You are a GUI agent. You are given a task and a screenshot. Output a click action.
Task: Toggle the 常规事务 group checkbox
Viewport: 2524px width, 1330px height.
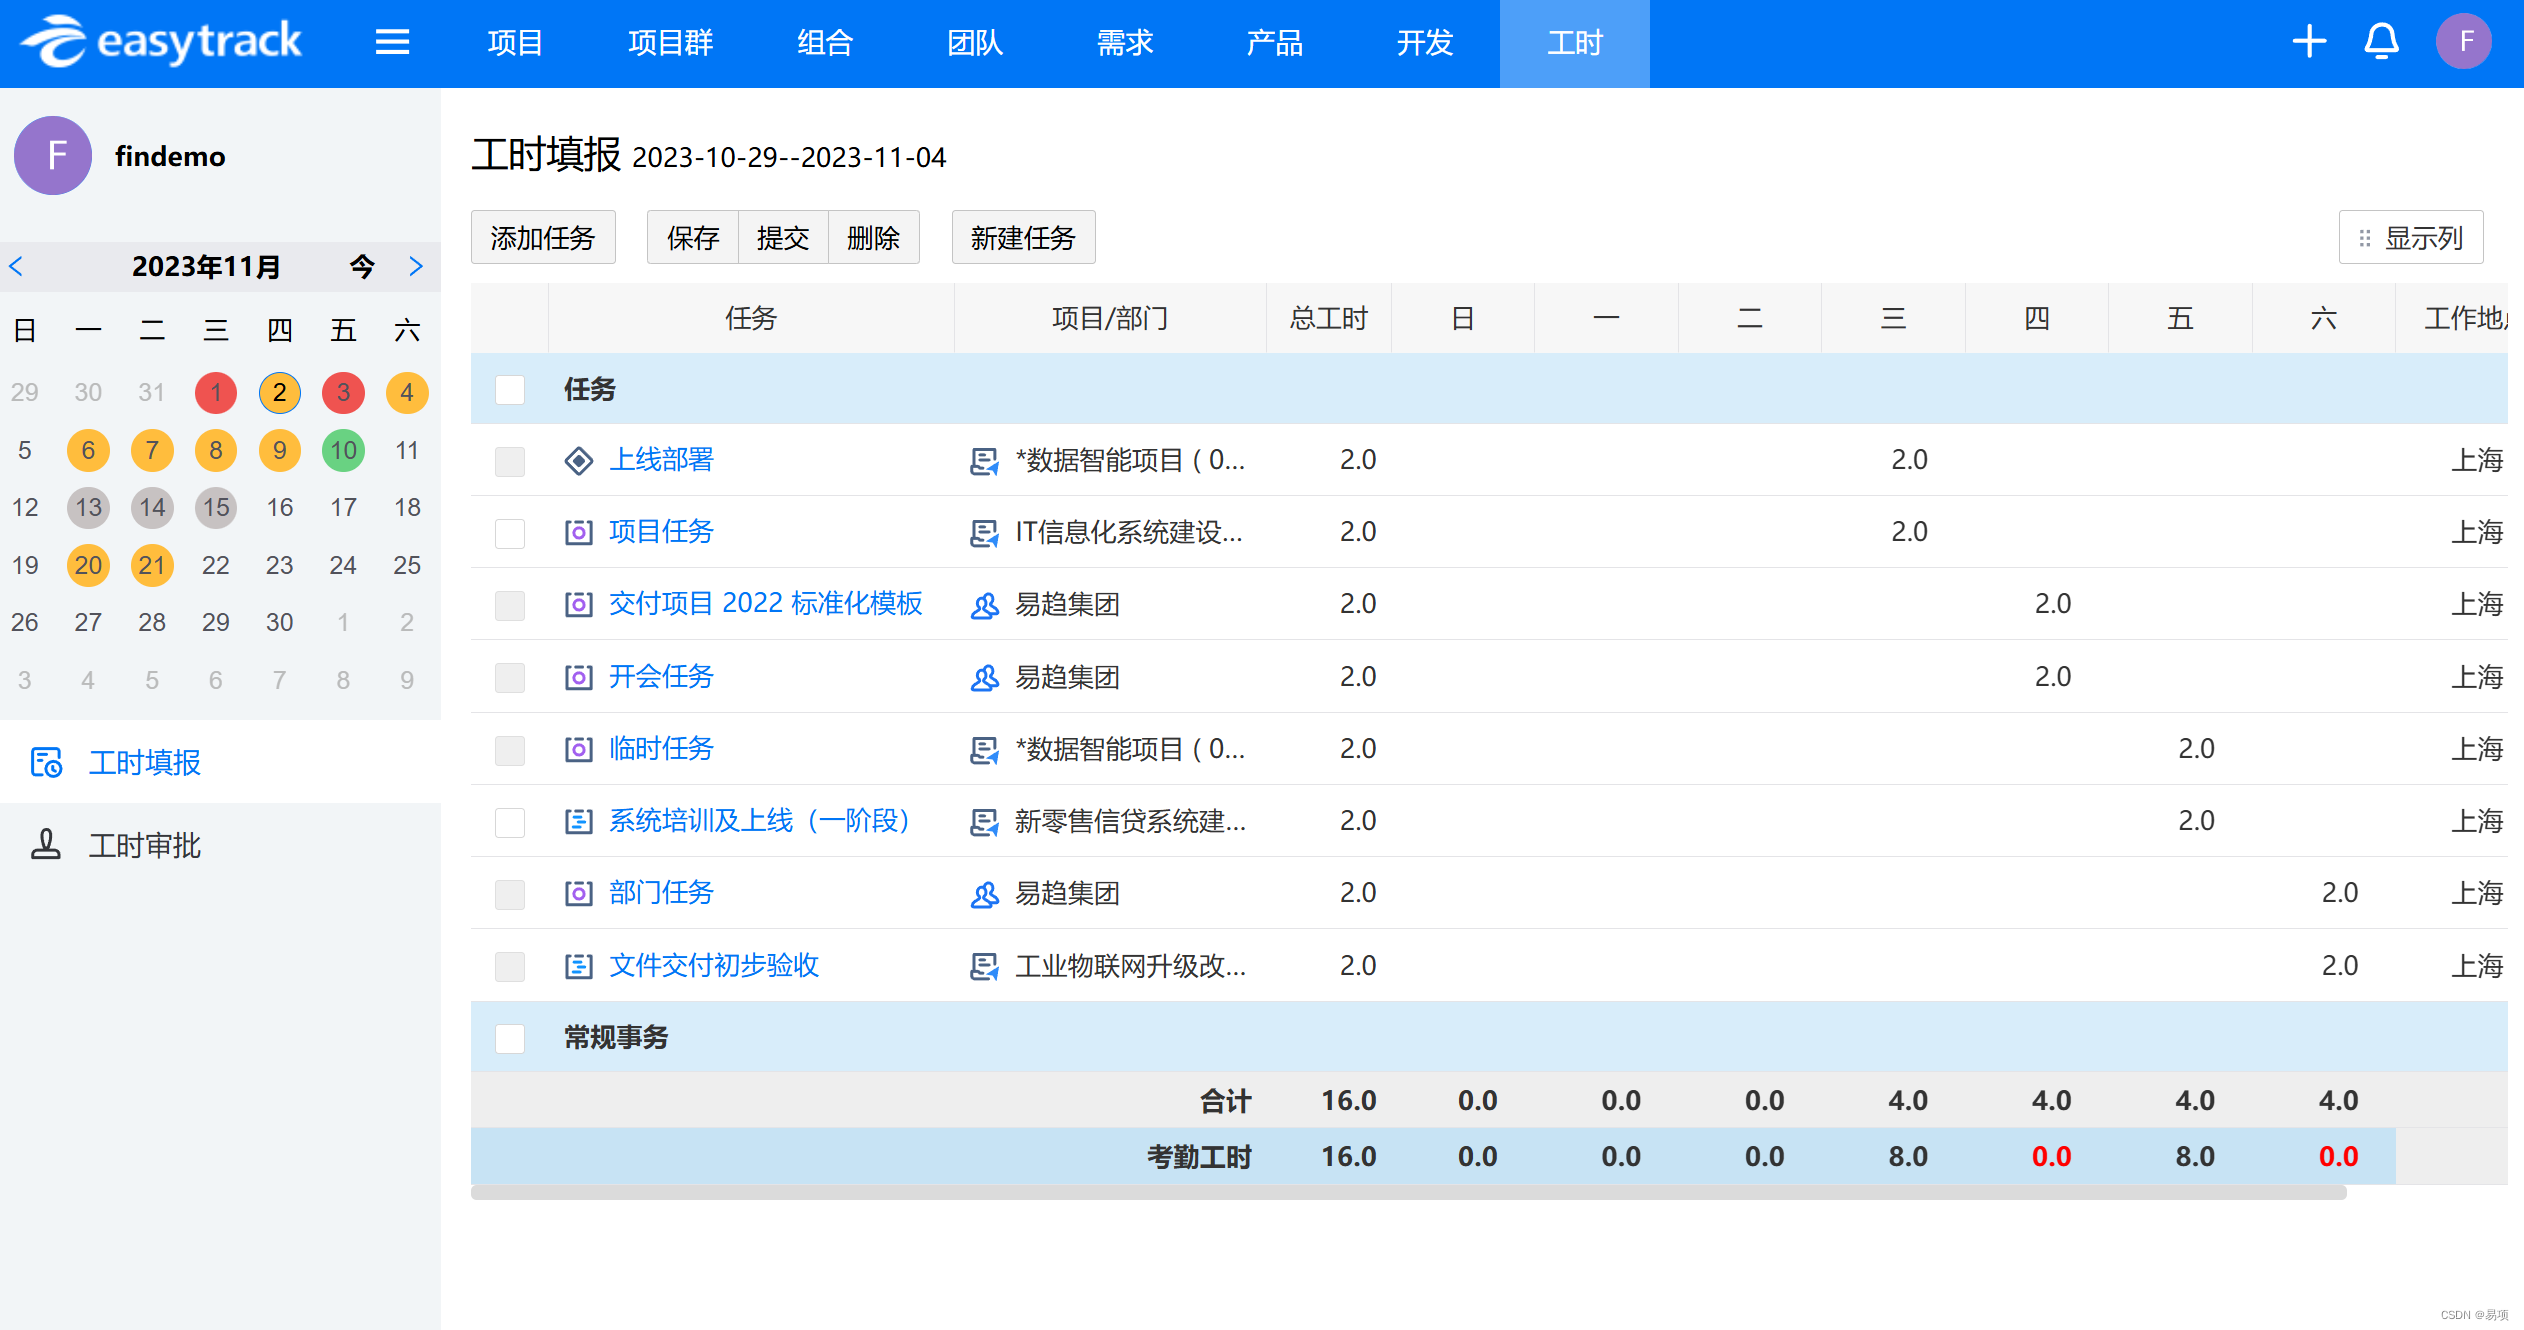pos(510,1039)
